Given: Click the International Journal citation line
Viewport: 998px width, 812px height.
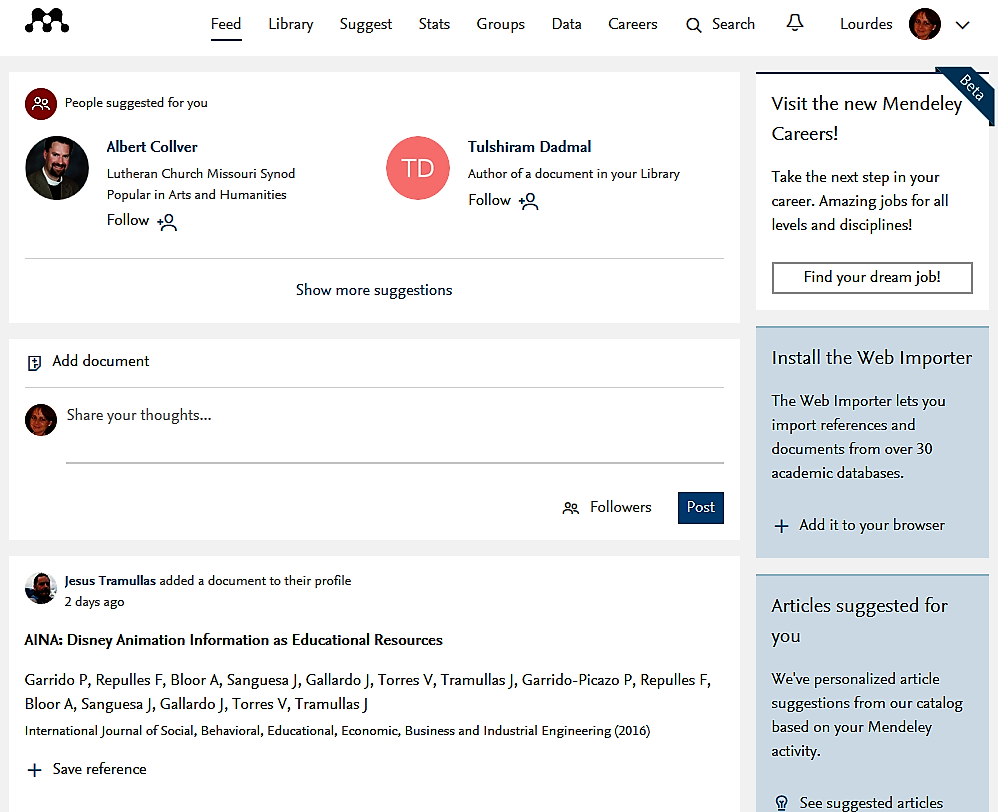Looking at the screenshot, I should (x=337, y=731).
